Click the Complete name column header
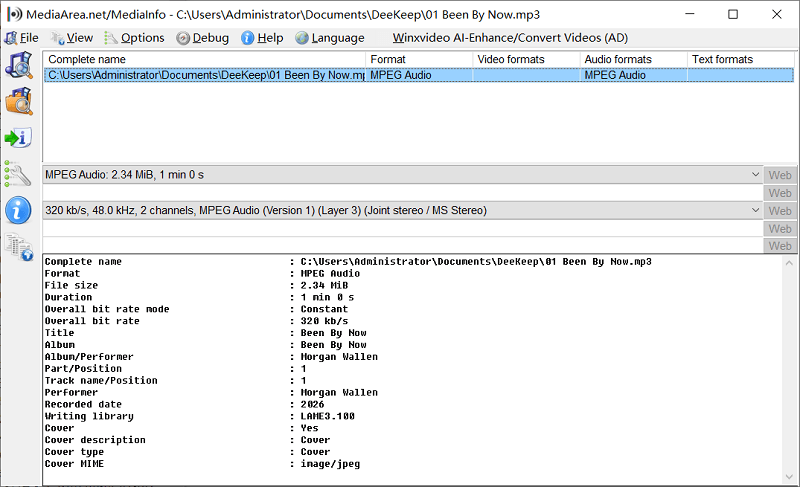Screen dimensions: 800x487 205,59
